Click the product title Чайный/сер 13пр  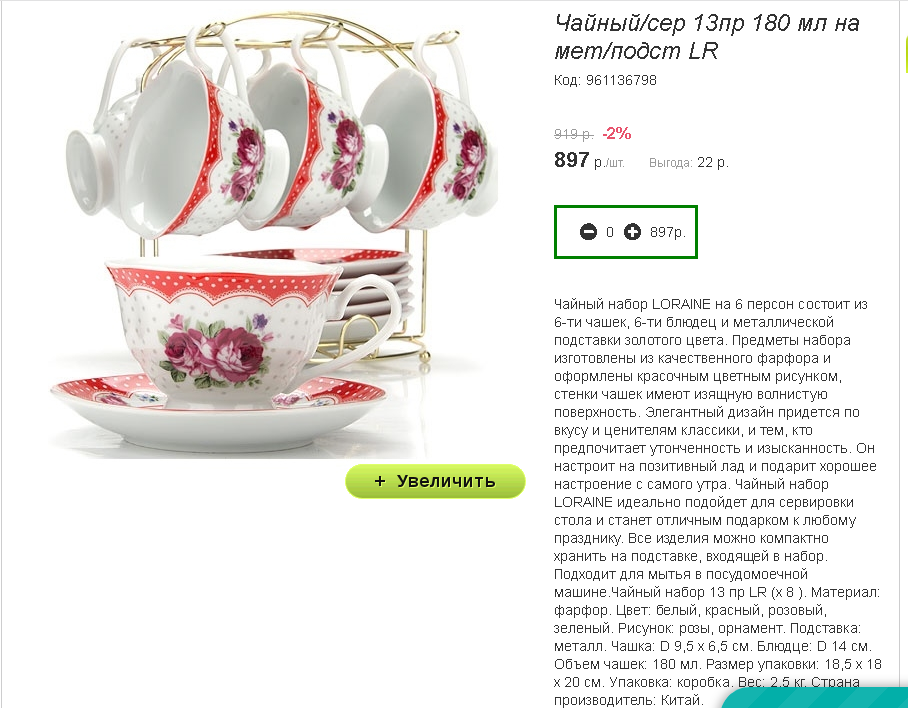click(706, 36)
